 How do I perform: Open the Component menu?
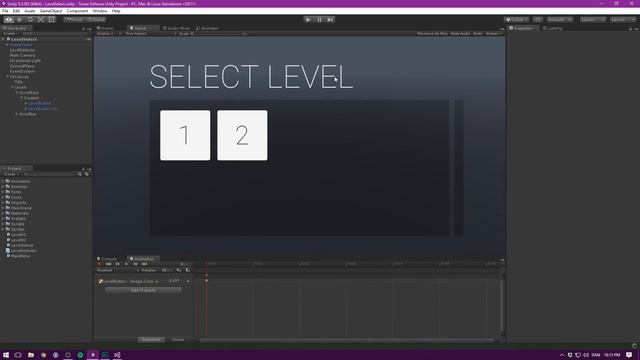tap(77, 11)
